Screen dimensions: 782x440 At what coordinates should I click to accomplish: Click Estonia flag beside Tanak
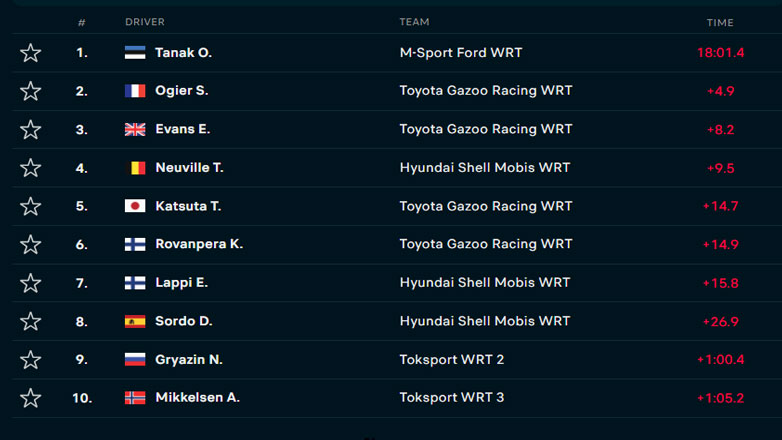pyautogui.click(x=135, y=53)
